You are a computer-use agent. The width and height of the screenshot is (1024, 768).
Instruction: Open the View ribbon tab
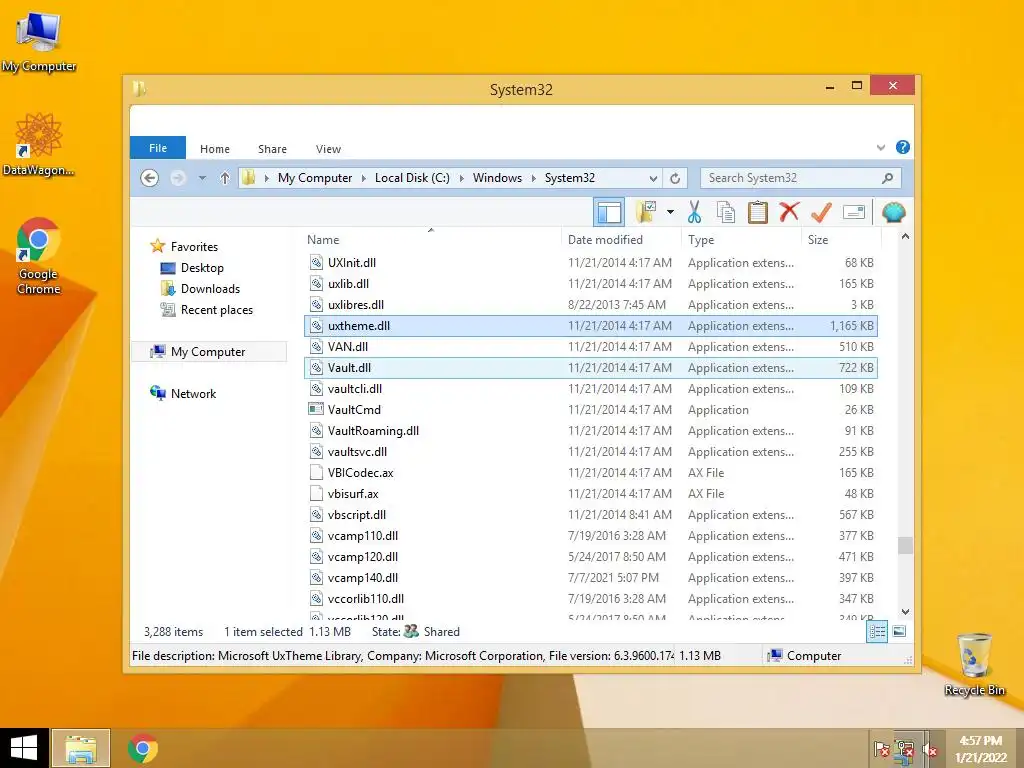pyautogui.click(x=328, y=149)
